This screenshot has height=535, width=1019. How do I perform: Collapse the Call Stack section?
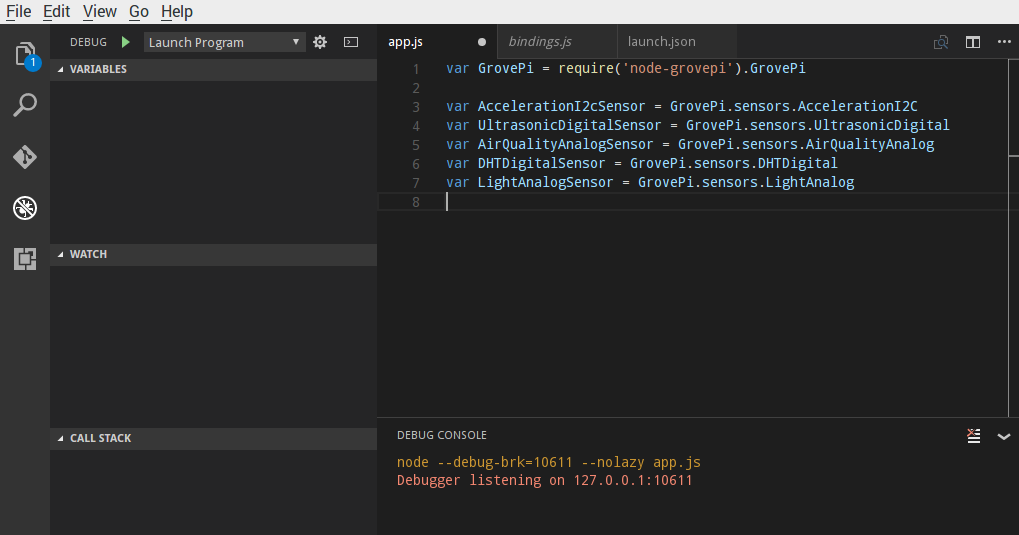pos(100,438)
